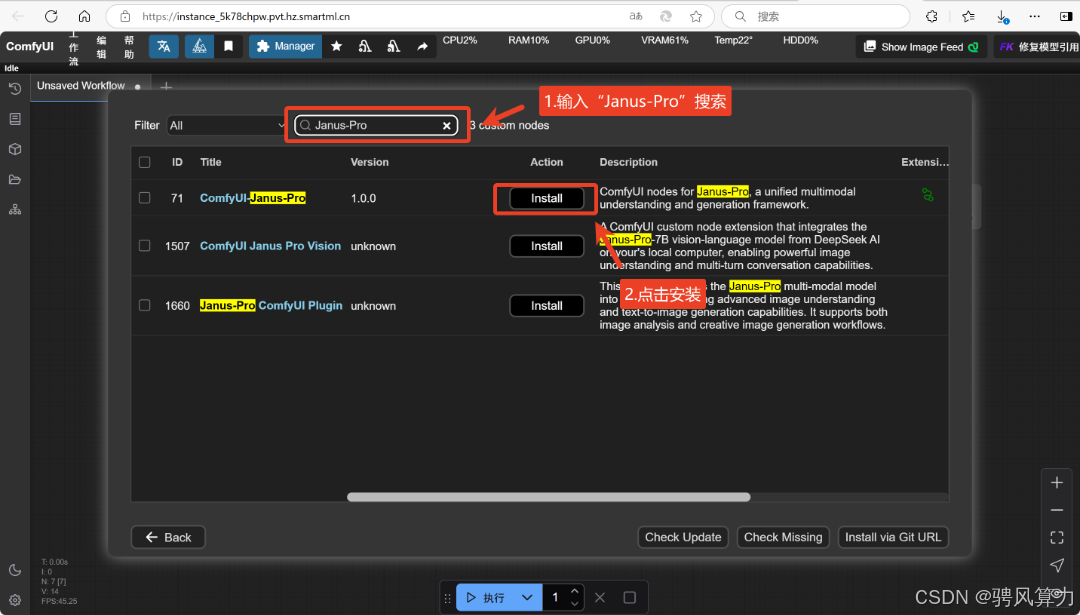The height and width of the screenshot is (615, 1080).
Task: Install Janus-Pro ComfyUI Plugin
Action: [546, 305]
